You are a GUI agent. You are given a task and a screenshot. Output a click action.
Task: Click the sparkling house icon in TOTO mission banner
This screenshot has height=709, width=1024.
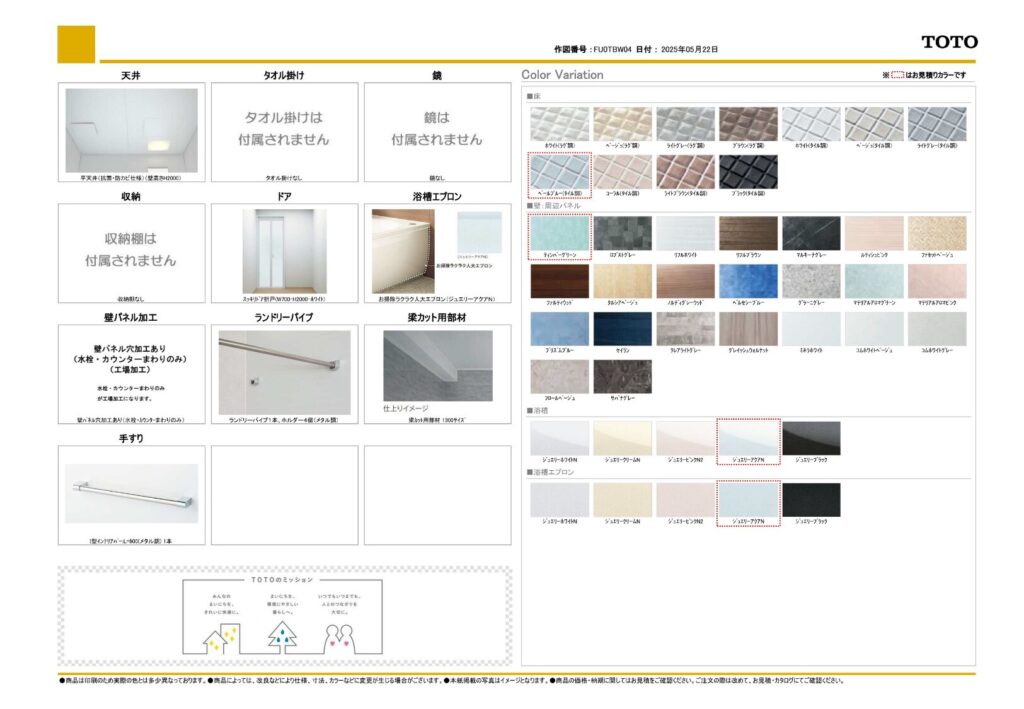click(221, 639)
